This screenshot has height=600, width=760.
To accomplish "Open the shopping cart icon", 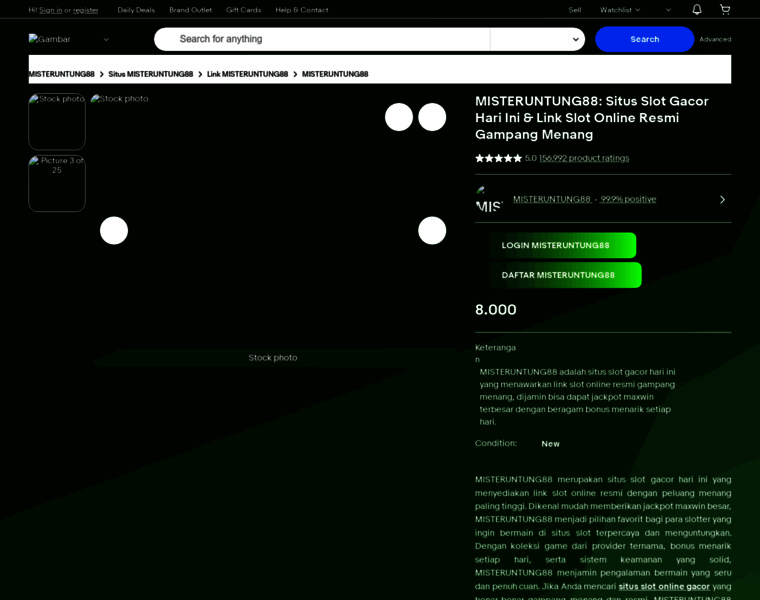I will coord(725,10).
